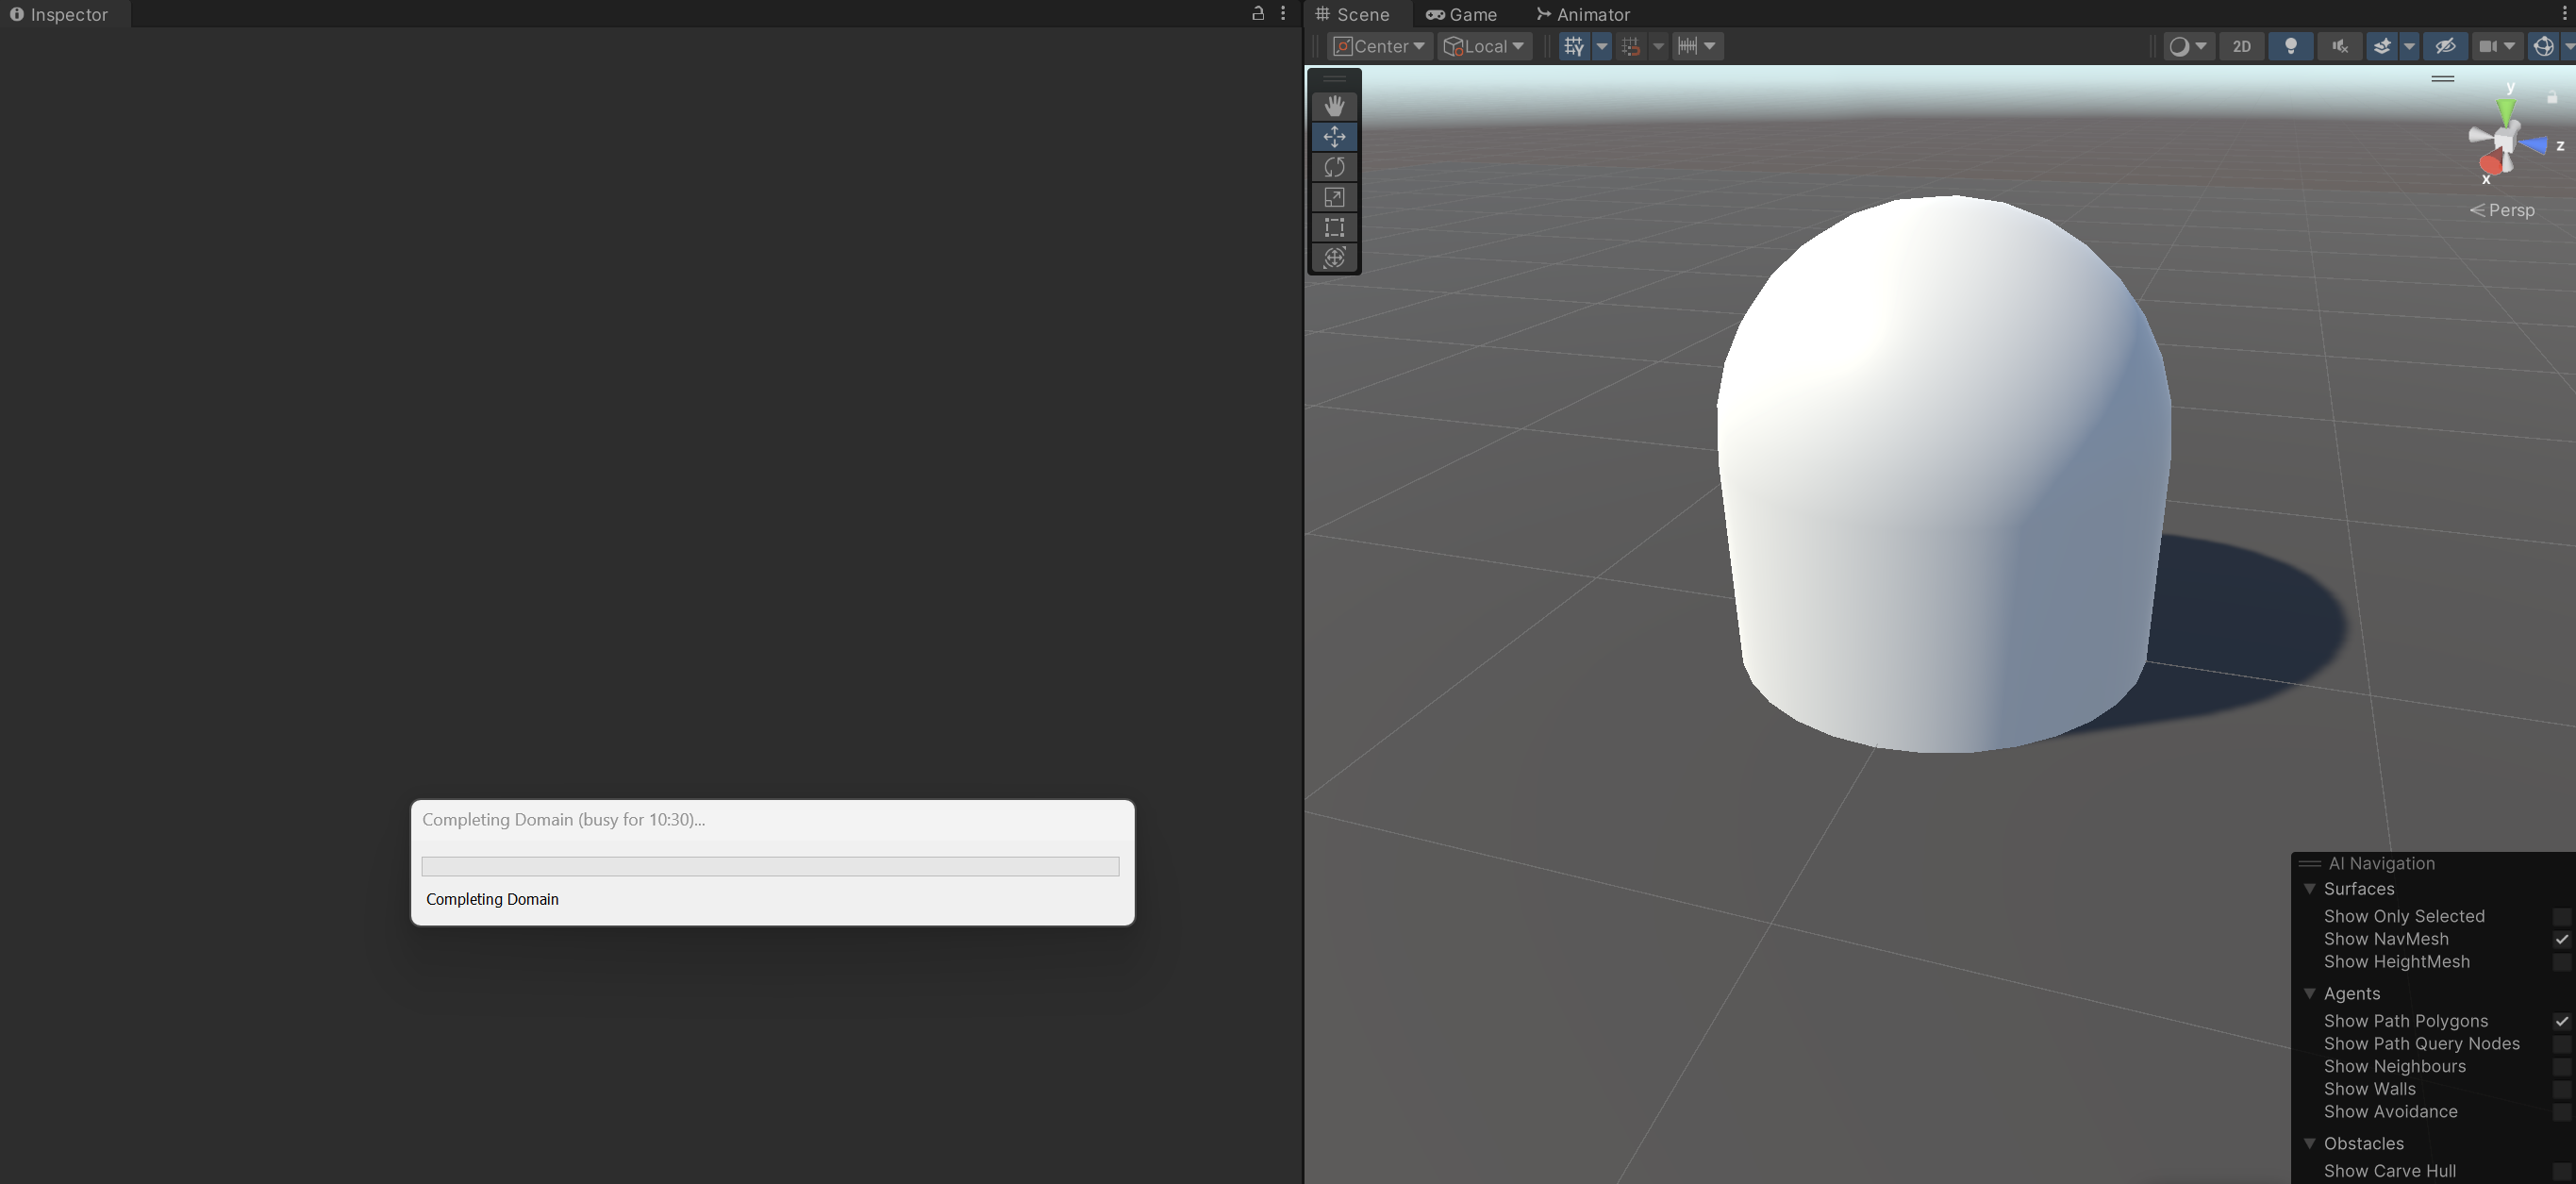Toggle scene audio mute button
Viewport: 2576px width, 1184px height.
coord(2339,46)
